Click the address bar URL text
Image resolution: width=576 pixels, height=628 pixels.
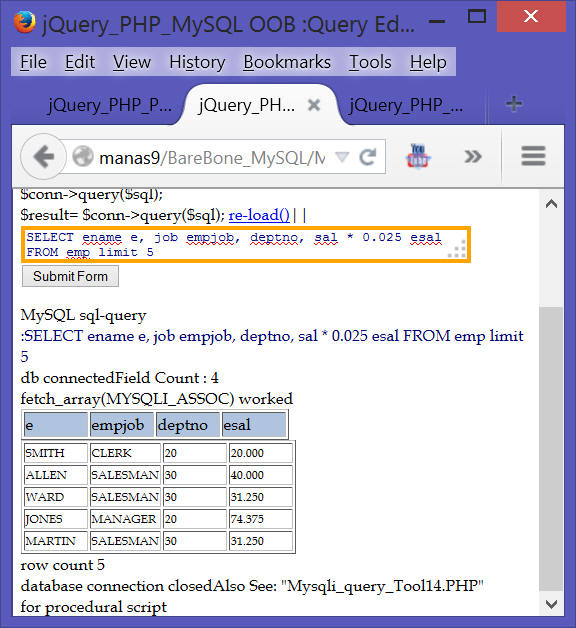point(212,158)
